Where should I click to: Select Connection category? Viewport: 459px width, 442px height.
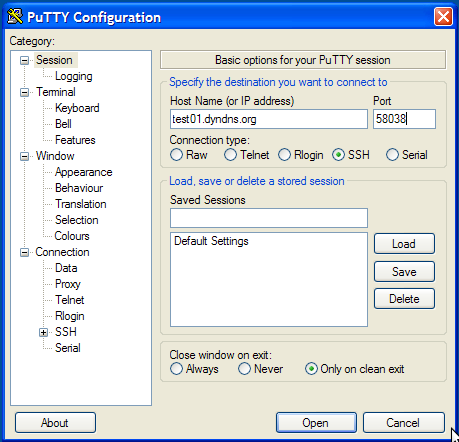tap(62, 252)
